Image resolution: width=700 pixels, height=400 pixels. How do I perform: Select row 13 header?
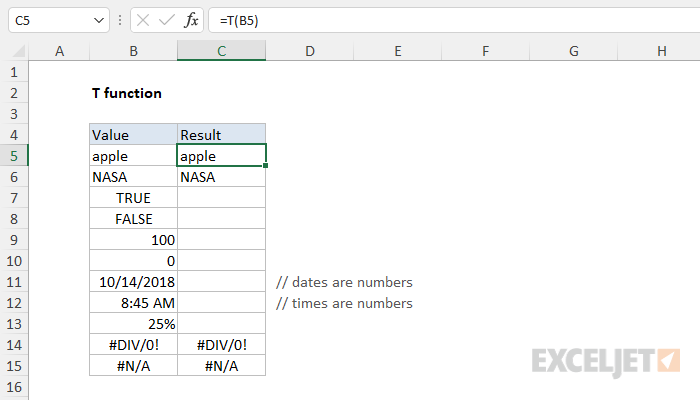(14, 324)
